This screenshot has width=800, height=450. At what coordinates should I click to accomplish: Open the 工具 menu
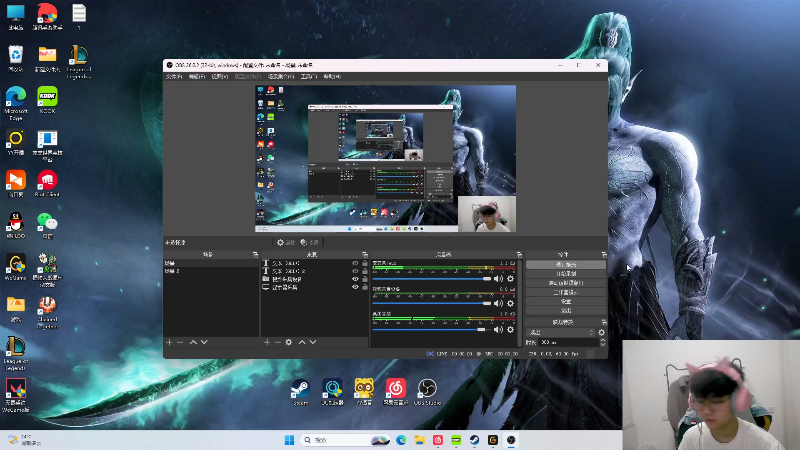308,76
